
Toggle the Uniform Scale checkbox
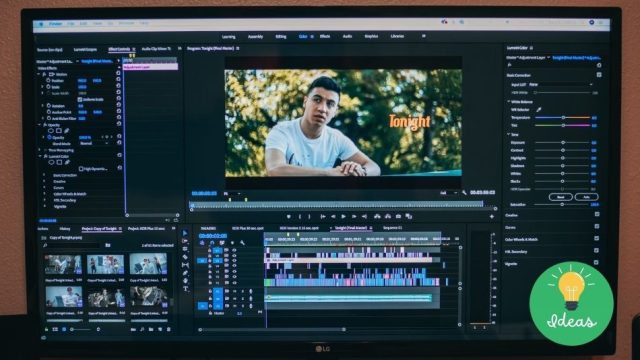coord(80,99)
